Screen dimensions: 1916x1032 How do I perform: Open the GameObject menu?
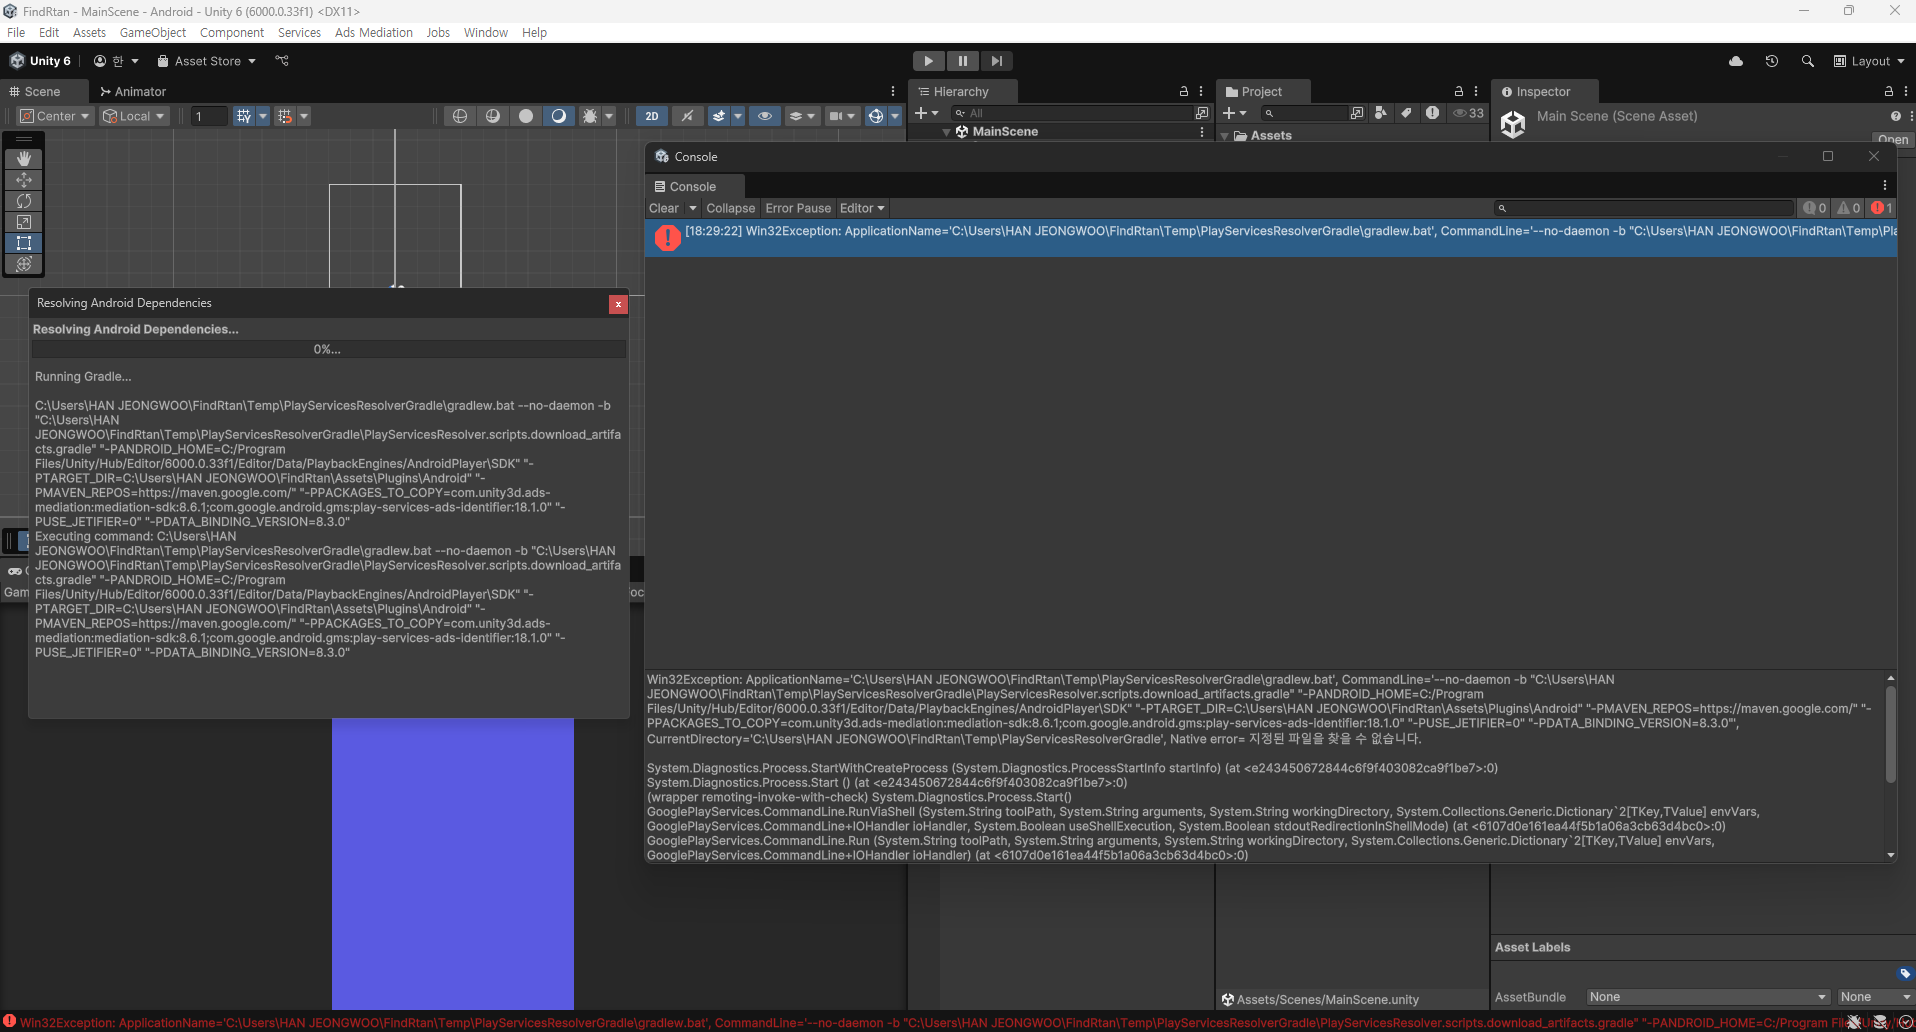pos(153,32)
